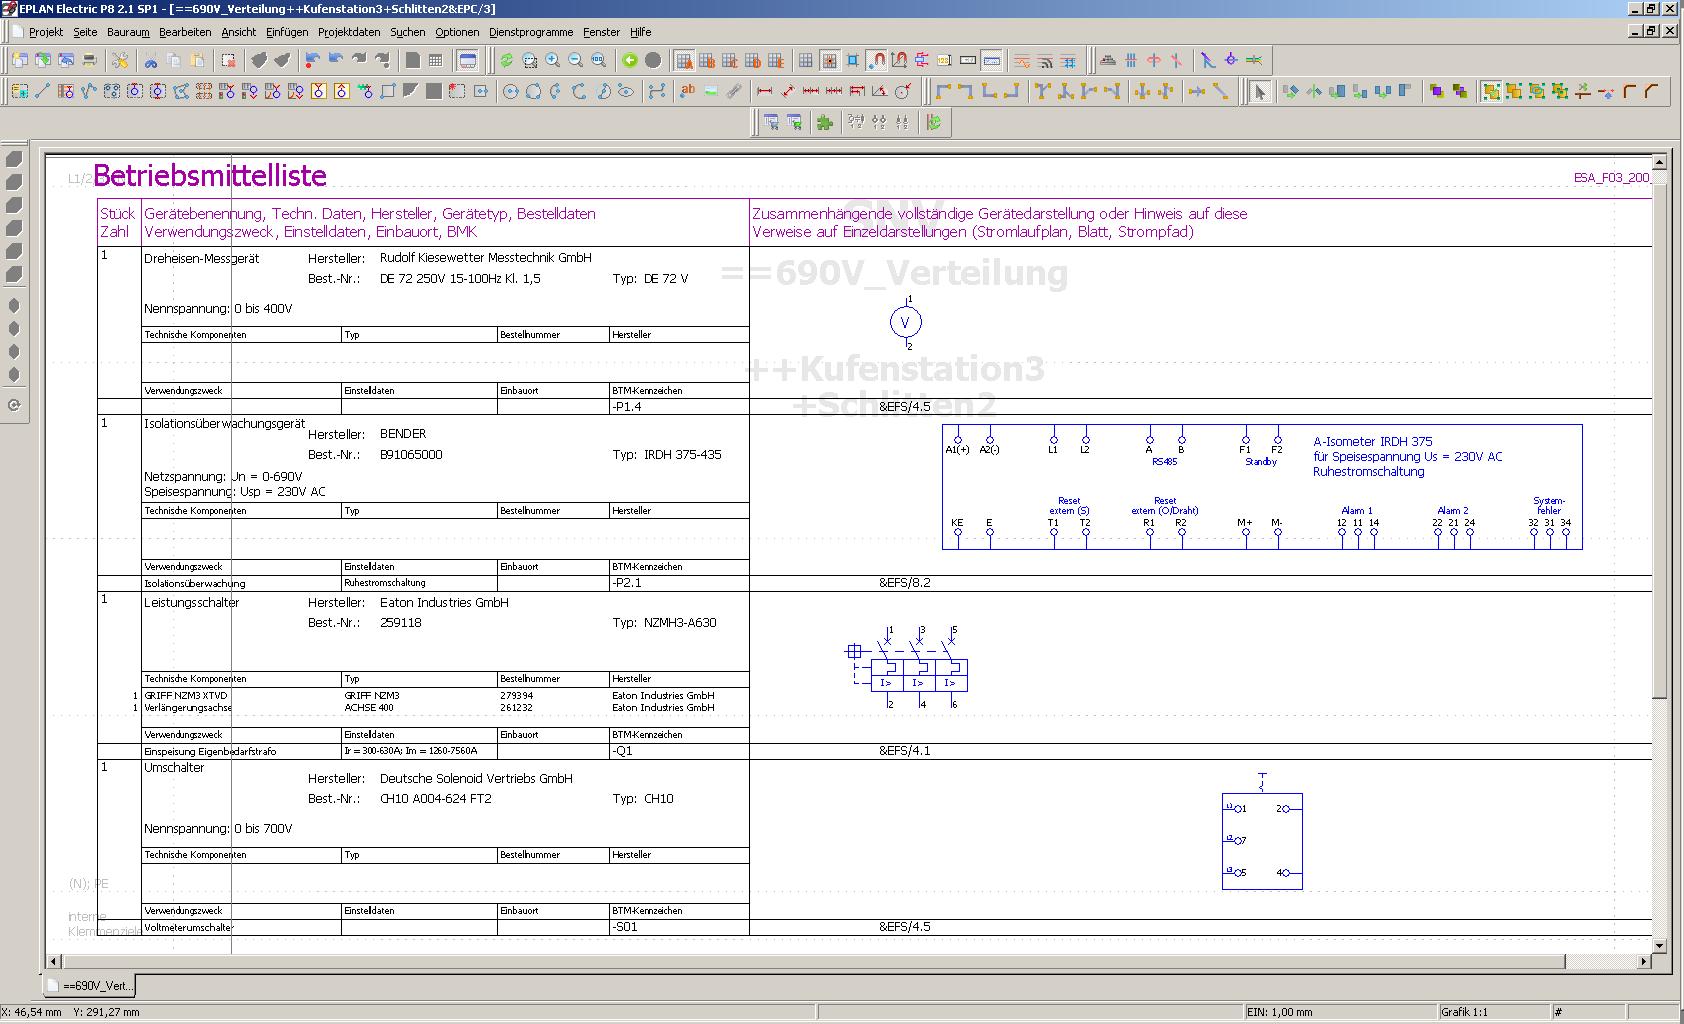Click the vertical scrollbar up arrow
Screen dimensions: 1684x1024
pos(1659,162)
